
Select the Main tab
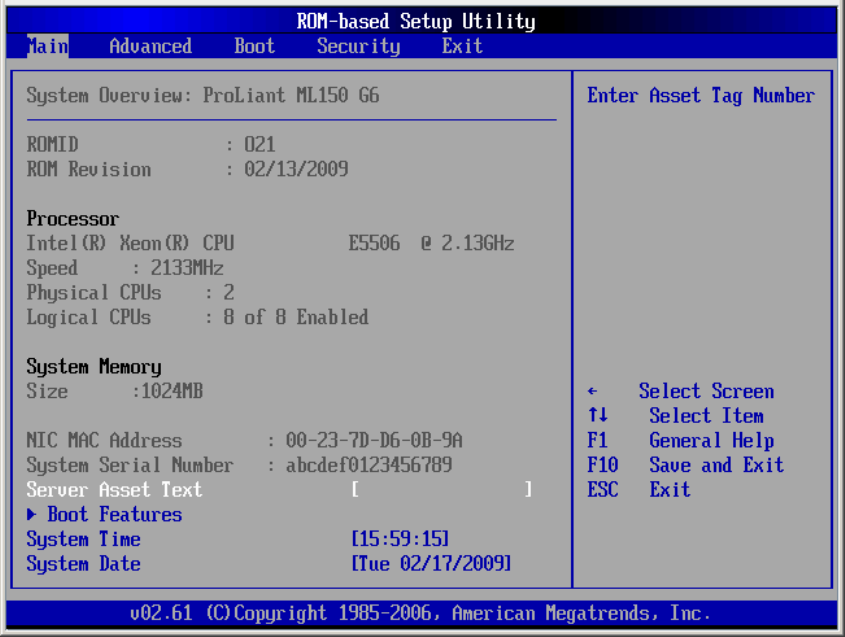47,46
